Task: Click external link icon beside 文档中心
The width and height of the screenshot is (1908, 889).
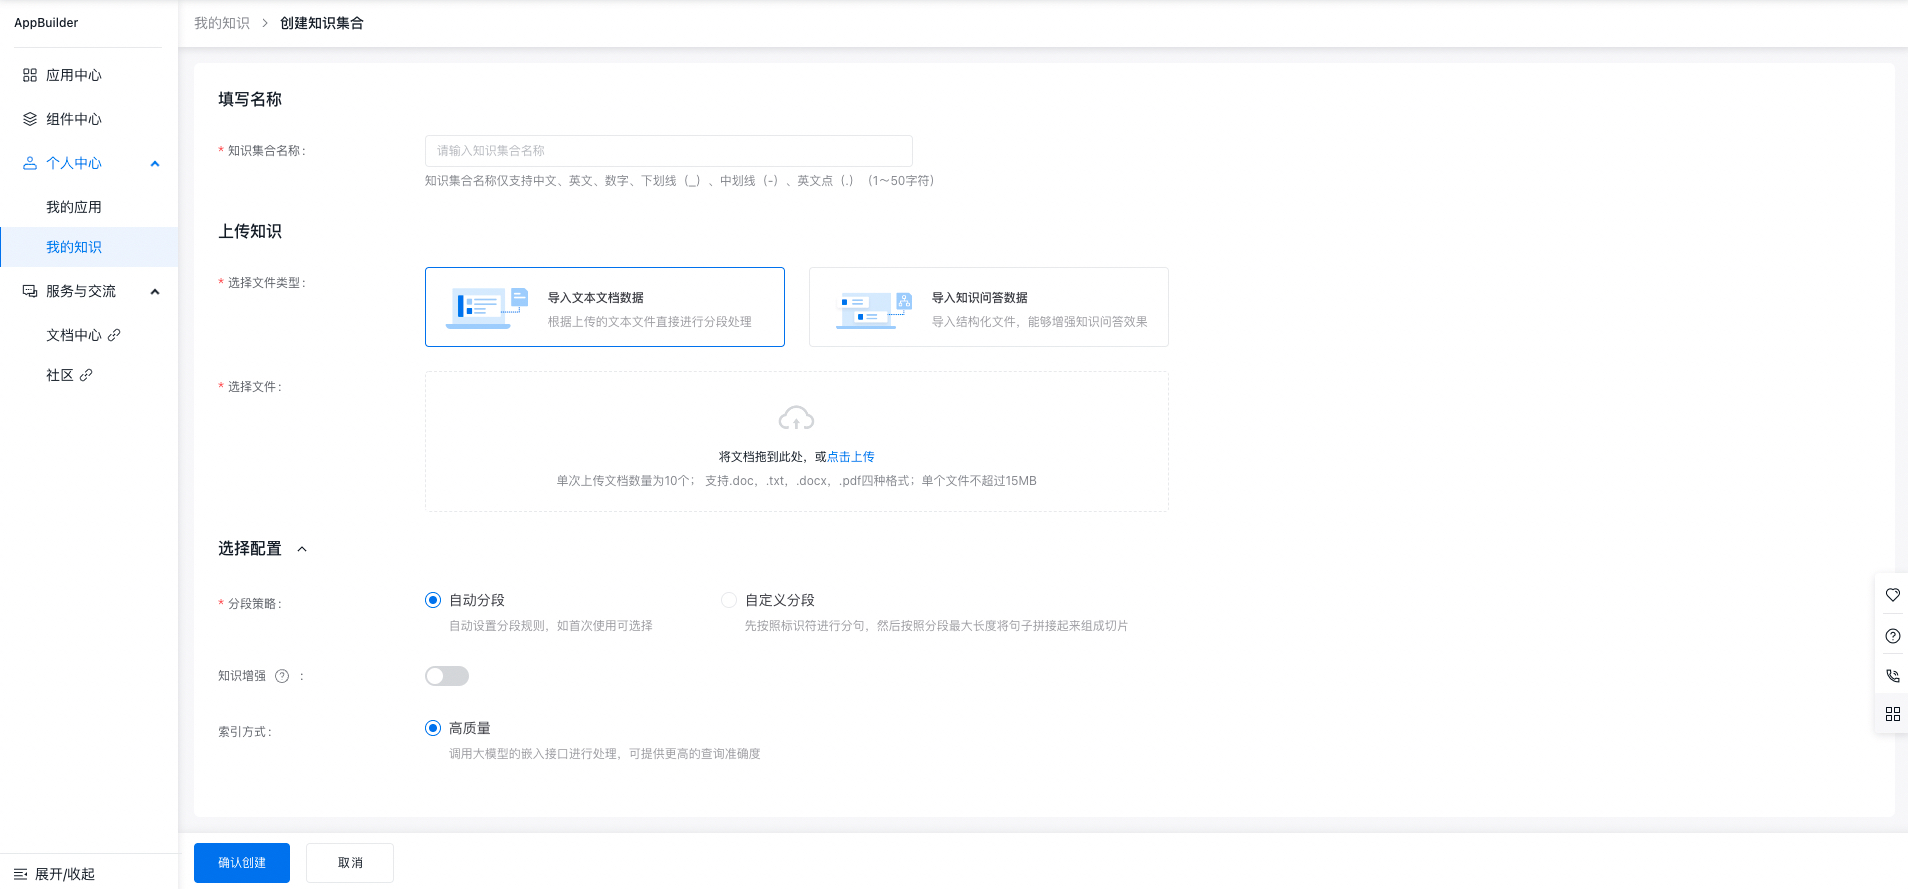Action: click(x=114, y=335)
